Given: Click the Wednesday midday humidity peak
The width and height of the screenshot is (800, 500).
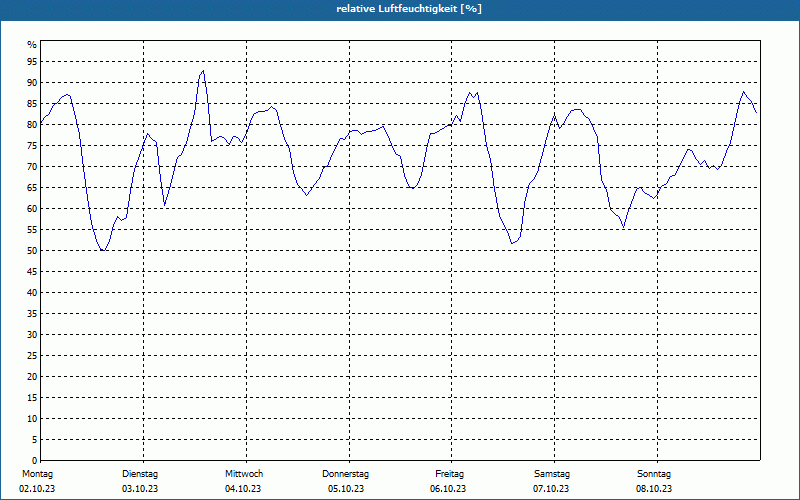Looking at the screenshot, I should pos(272,107).
